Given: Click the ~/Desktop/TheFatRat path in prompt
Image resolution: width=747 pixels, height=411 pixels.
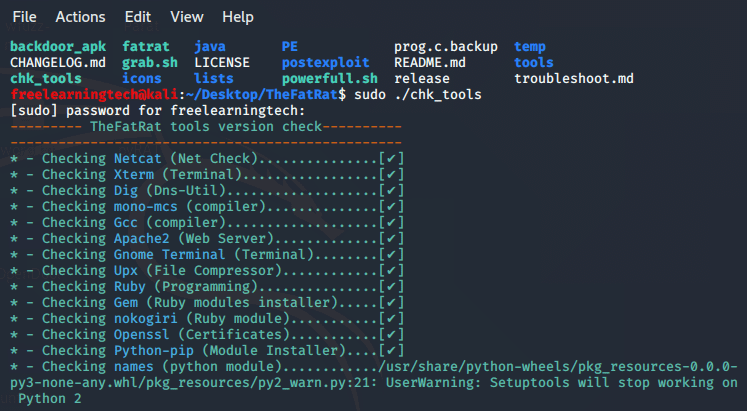Looking at the screenshot, I should coord(262,94).
